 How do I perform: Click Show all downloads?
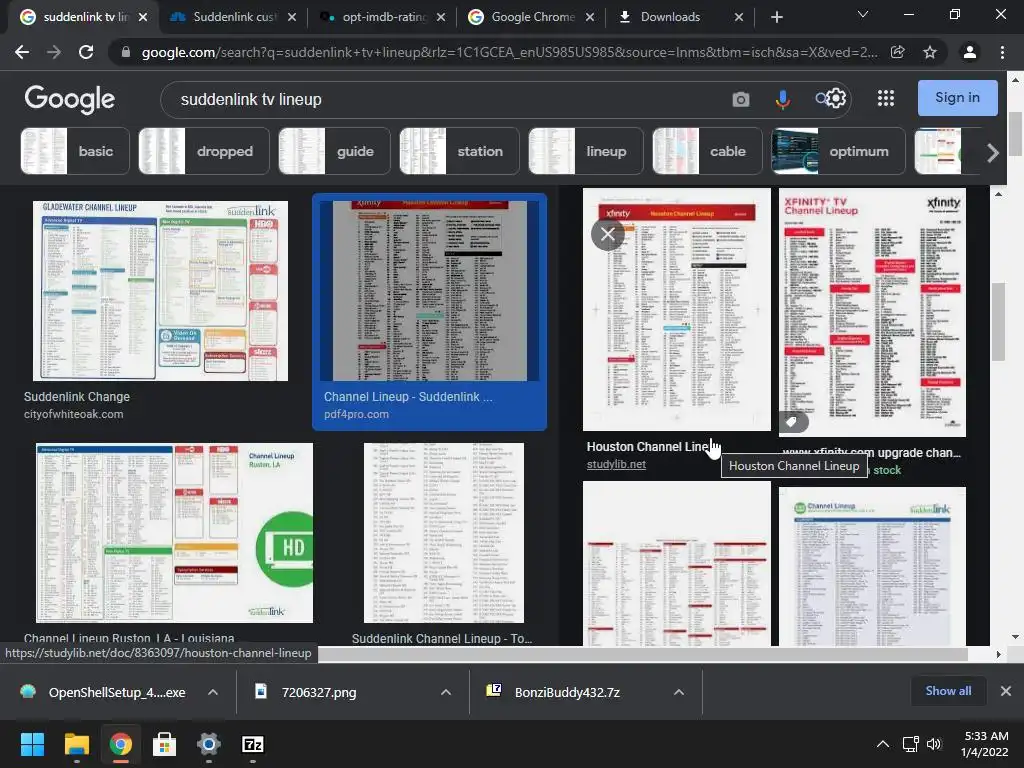click(948, 691)
